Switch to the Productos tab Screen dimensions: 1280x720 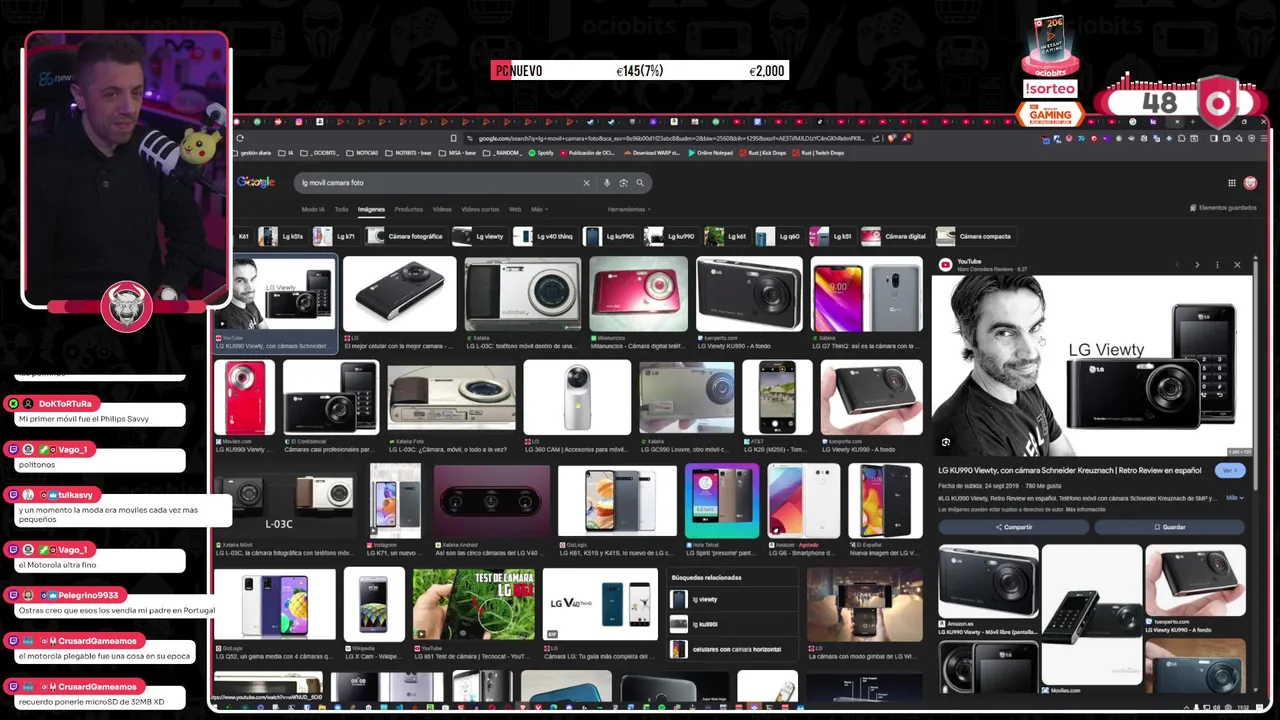click(408, 209)
